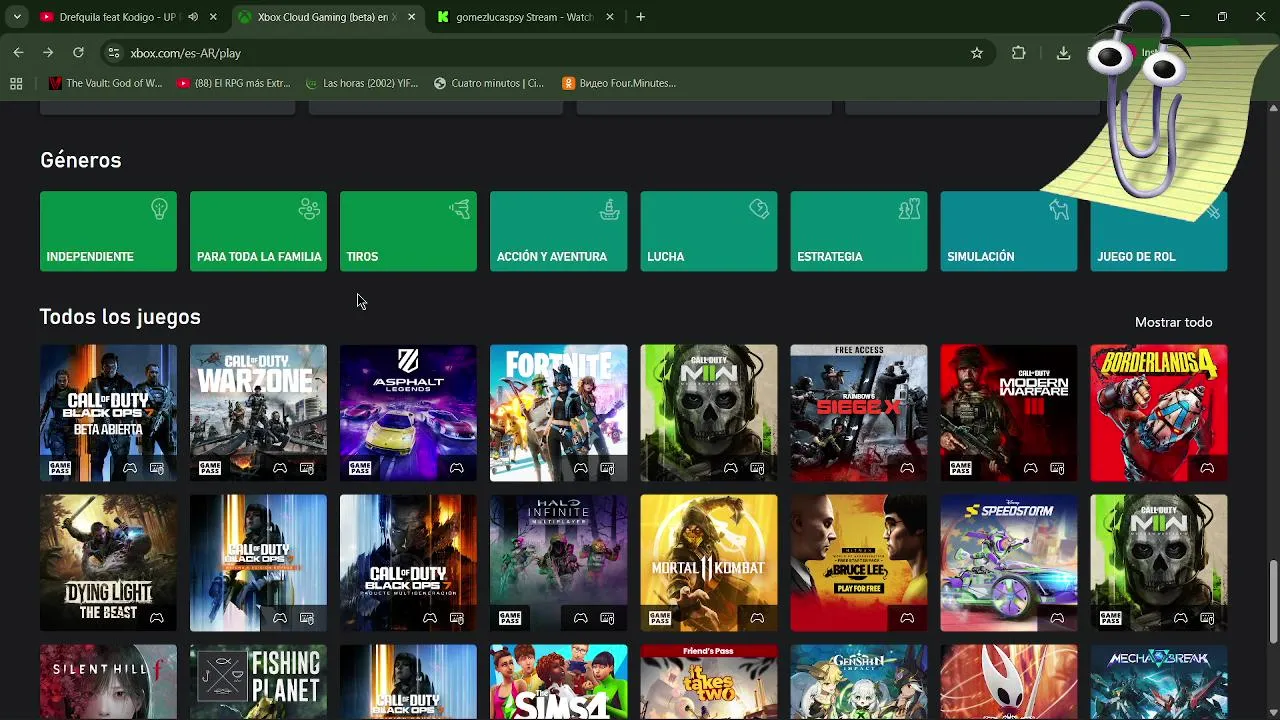
Task: Open the Acción y aventura genre
Action: click(558, 231)
